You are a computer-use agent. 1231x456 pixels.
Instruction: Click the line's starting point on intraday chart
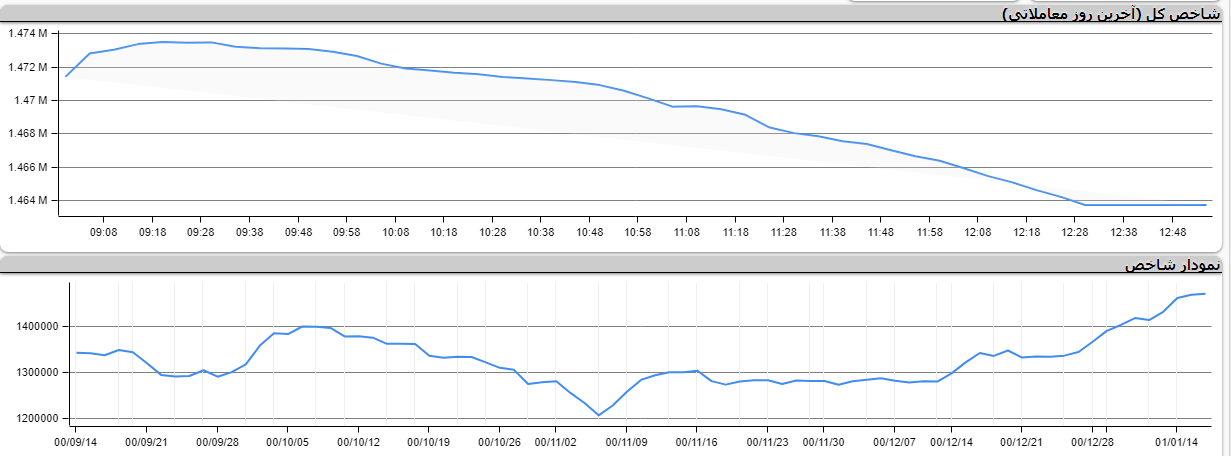pos(67,76)
